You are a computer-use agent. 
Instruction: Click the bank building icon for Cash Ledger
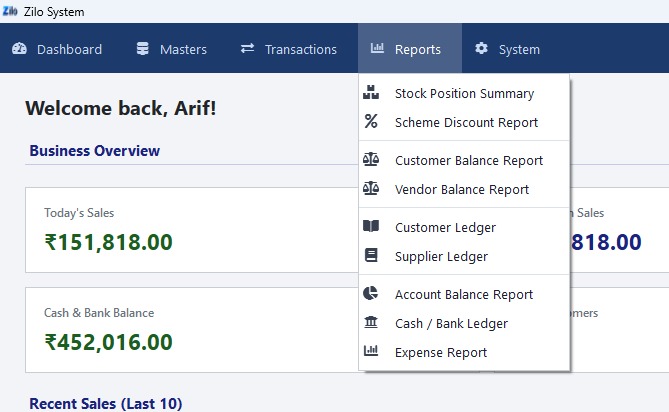371,322
